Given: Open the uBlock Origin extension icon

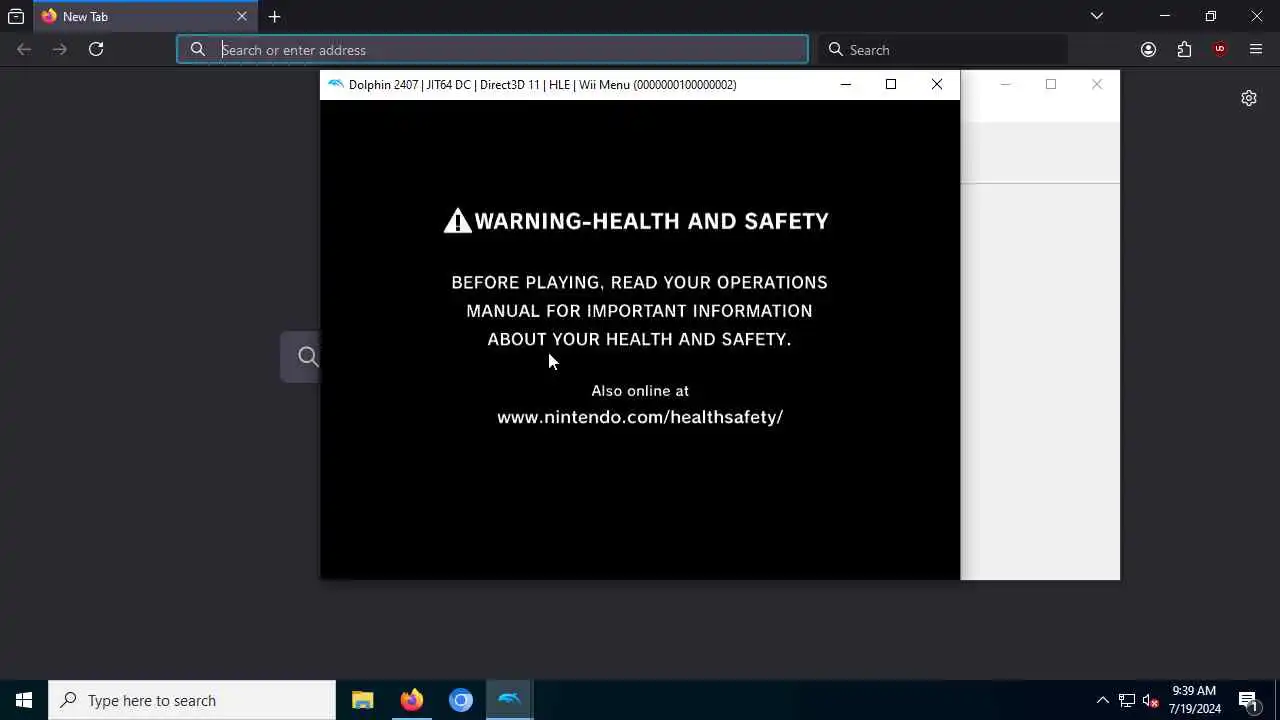Looking at the screenshot, I should [1220, 49].
